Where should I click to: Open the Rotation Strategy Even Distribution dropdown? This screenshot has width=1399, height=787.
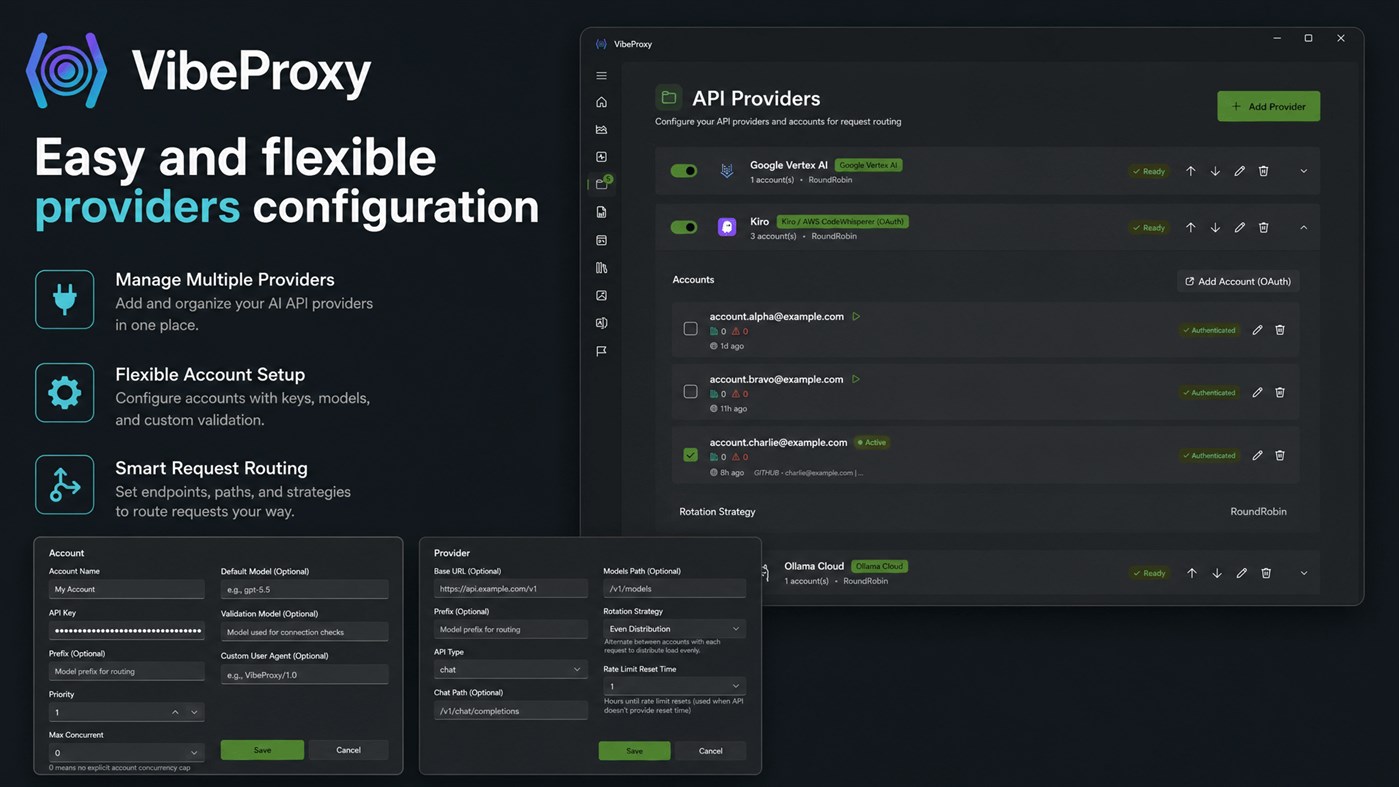[x=675, y=629]
